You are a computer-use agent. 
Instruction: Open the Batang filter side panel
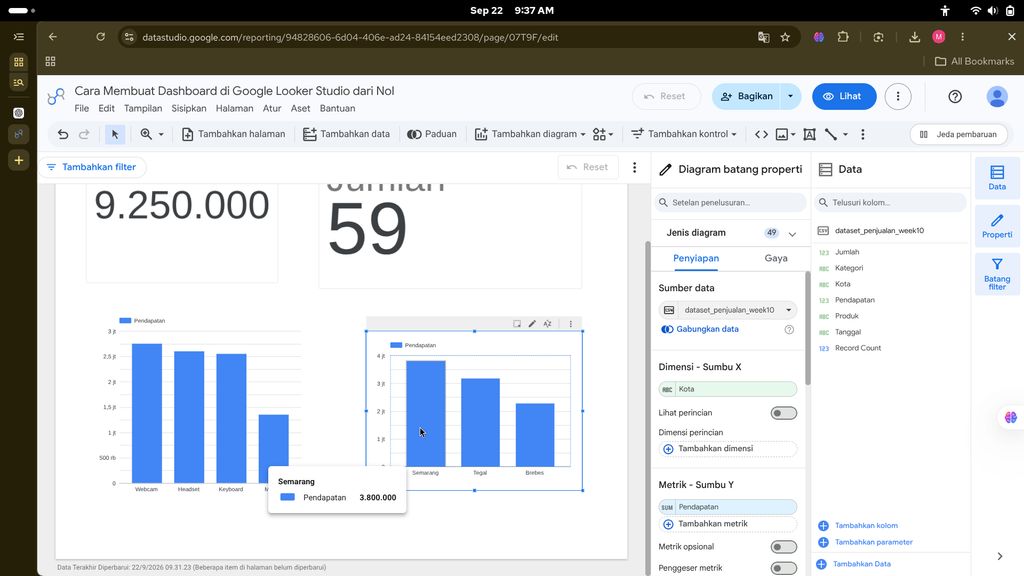[x=997, y=274]
